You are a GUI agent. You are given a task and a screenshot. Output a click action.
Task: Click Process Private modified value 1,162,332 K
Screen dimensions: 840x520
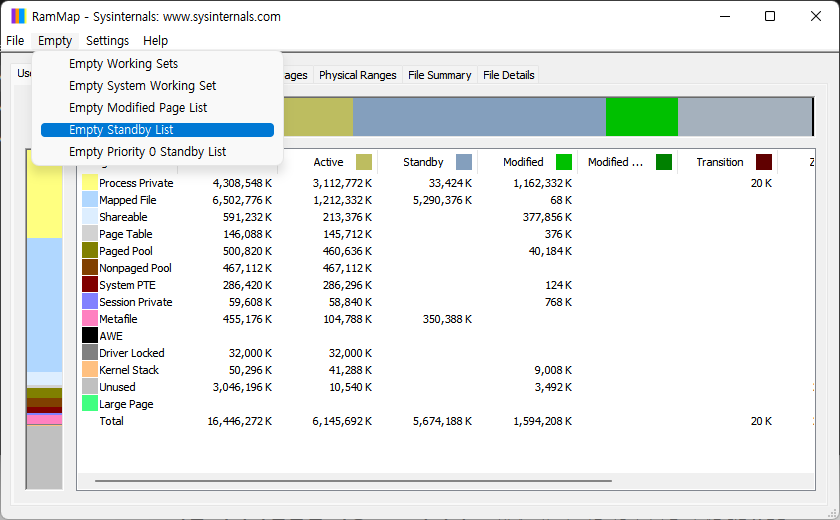click(542, 183)
